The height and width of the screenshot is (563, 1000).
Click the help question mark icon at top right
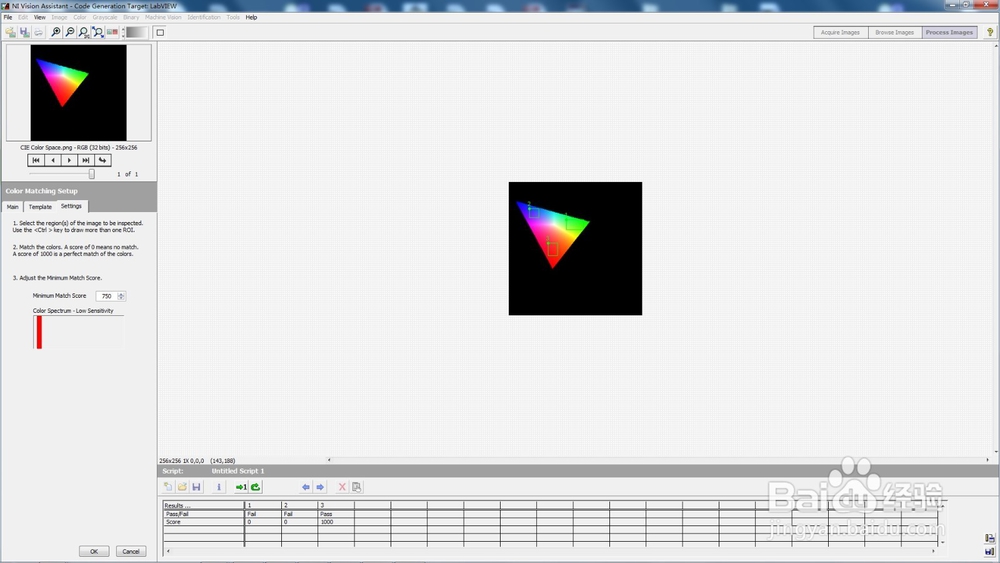pyautogui.click(x=990, y=32)
